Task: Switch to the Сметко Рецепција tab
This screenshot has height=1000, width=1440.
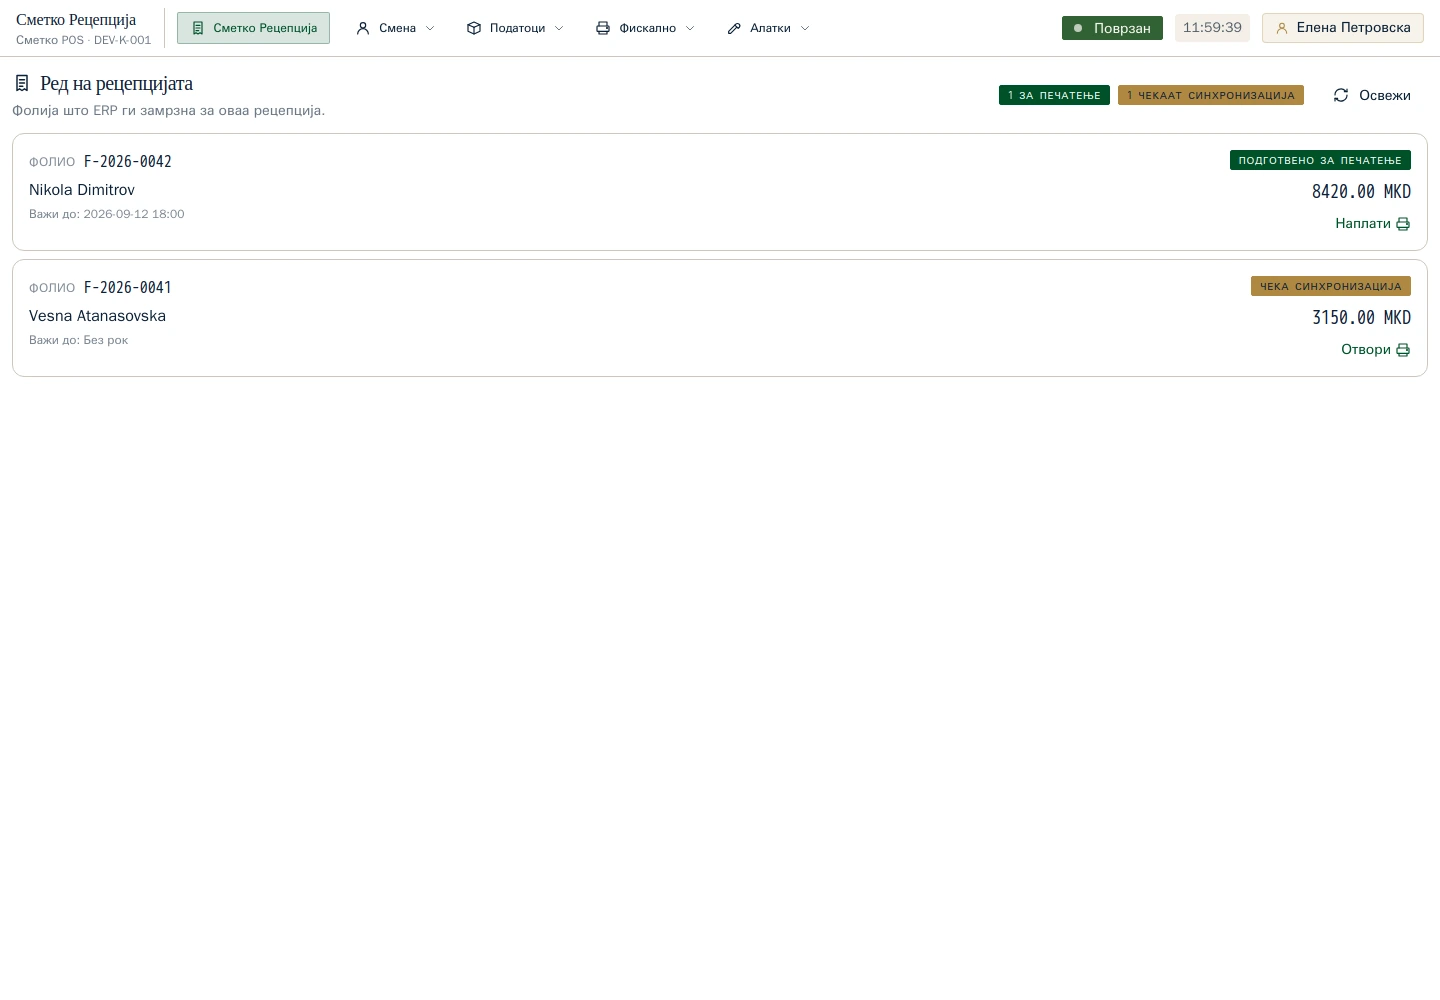Action: (253, 28)
